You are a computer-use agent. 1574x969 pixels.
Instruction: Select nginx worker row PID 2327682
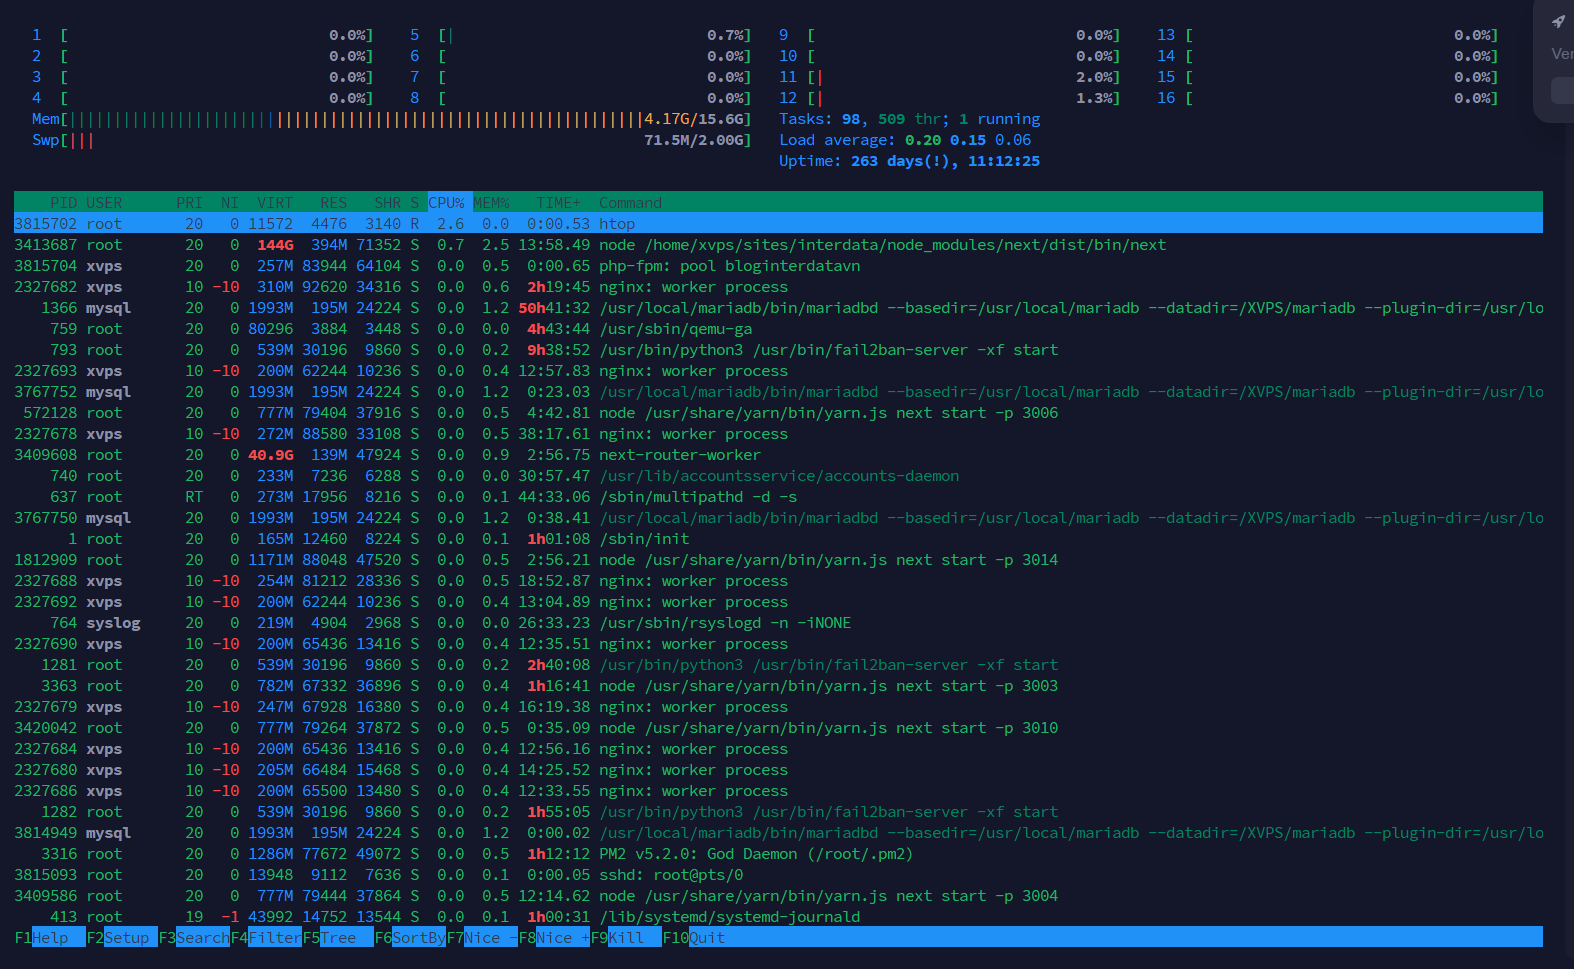778,287
